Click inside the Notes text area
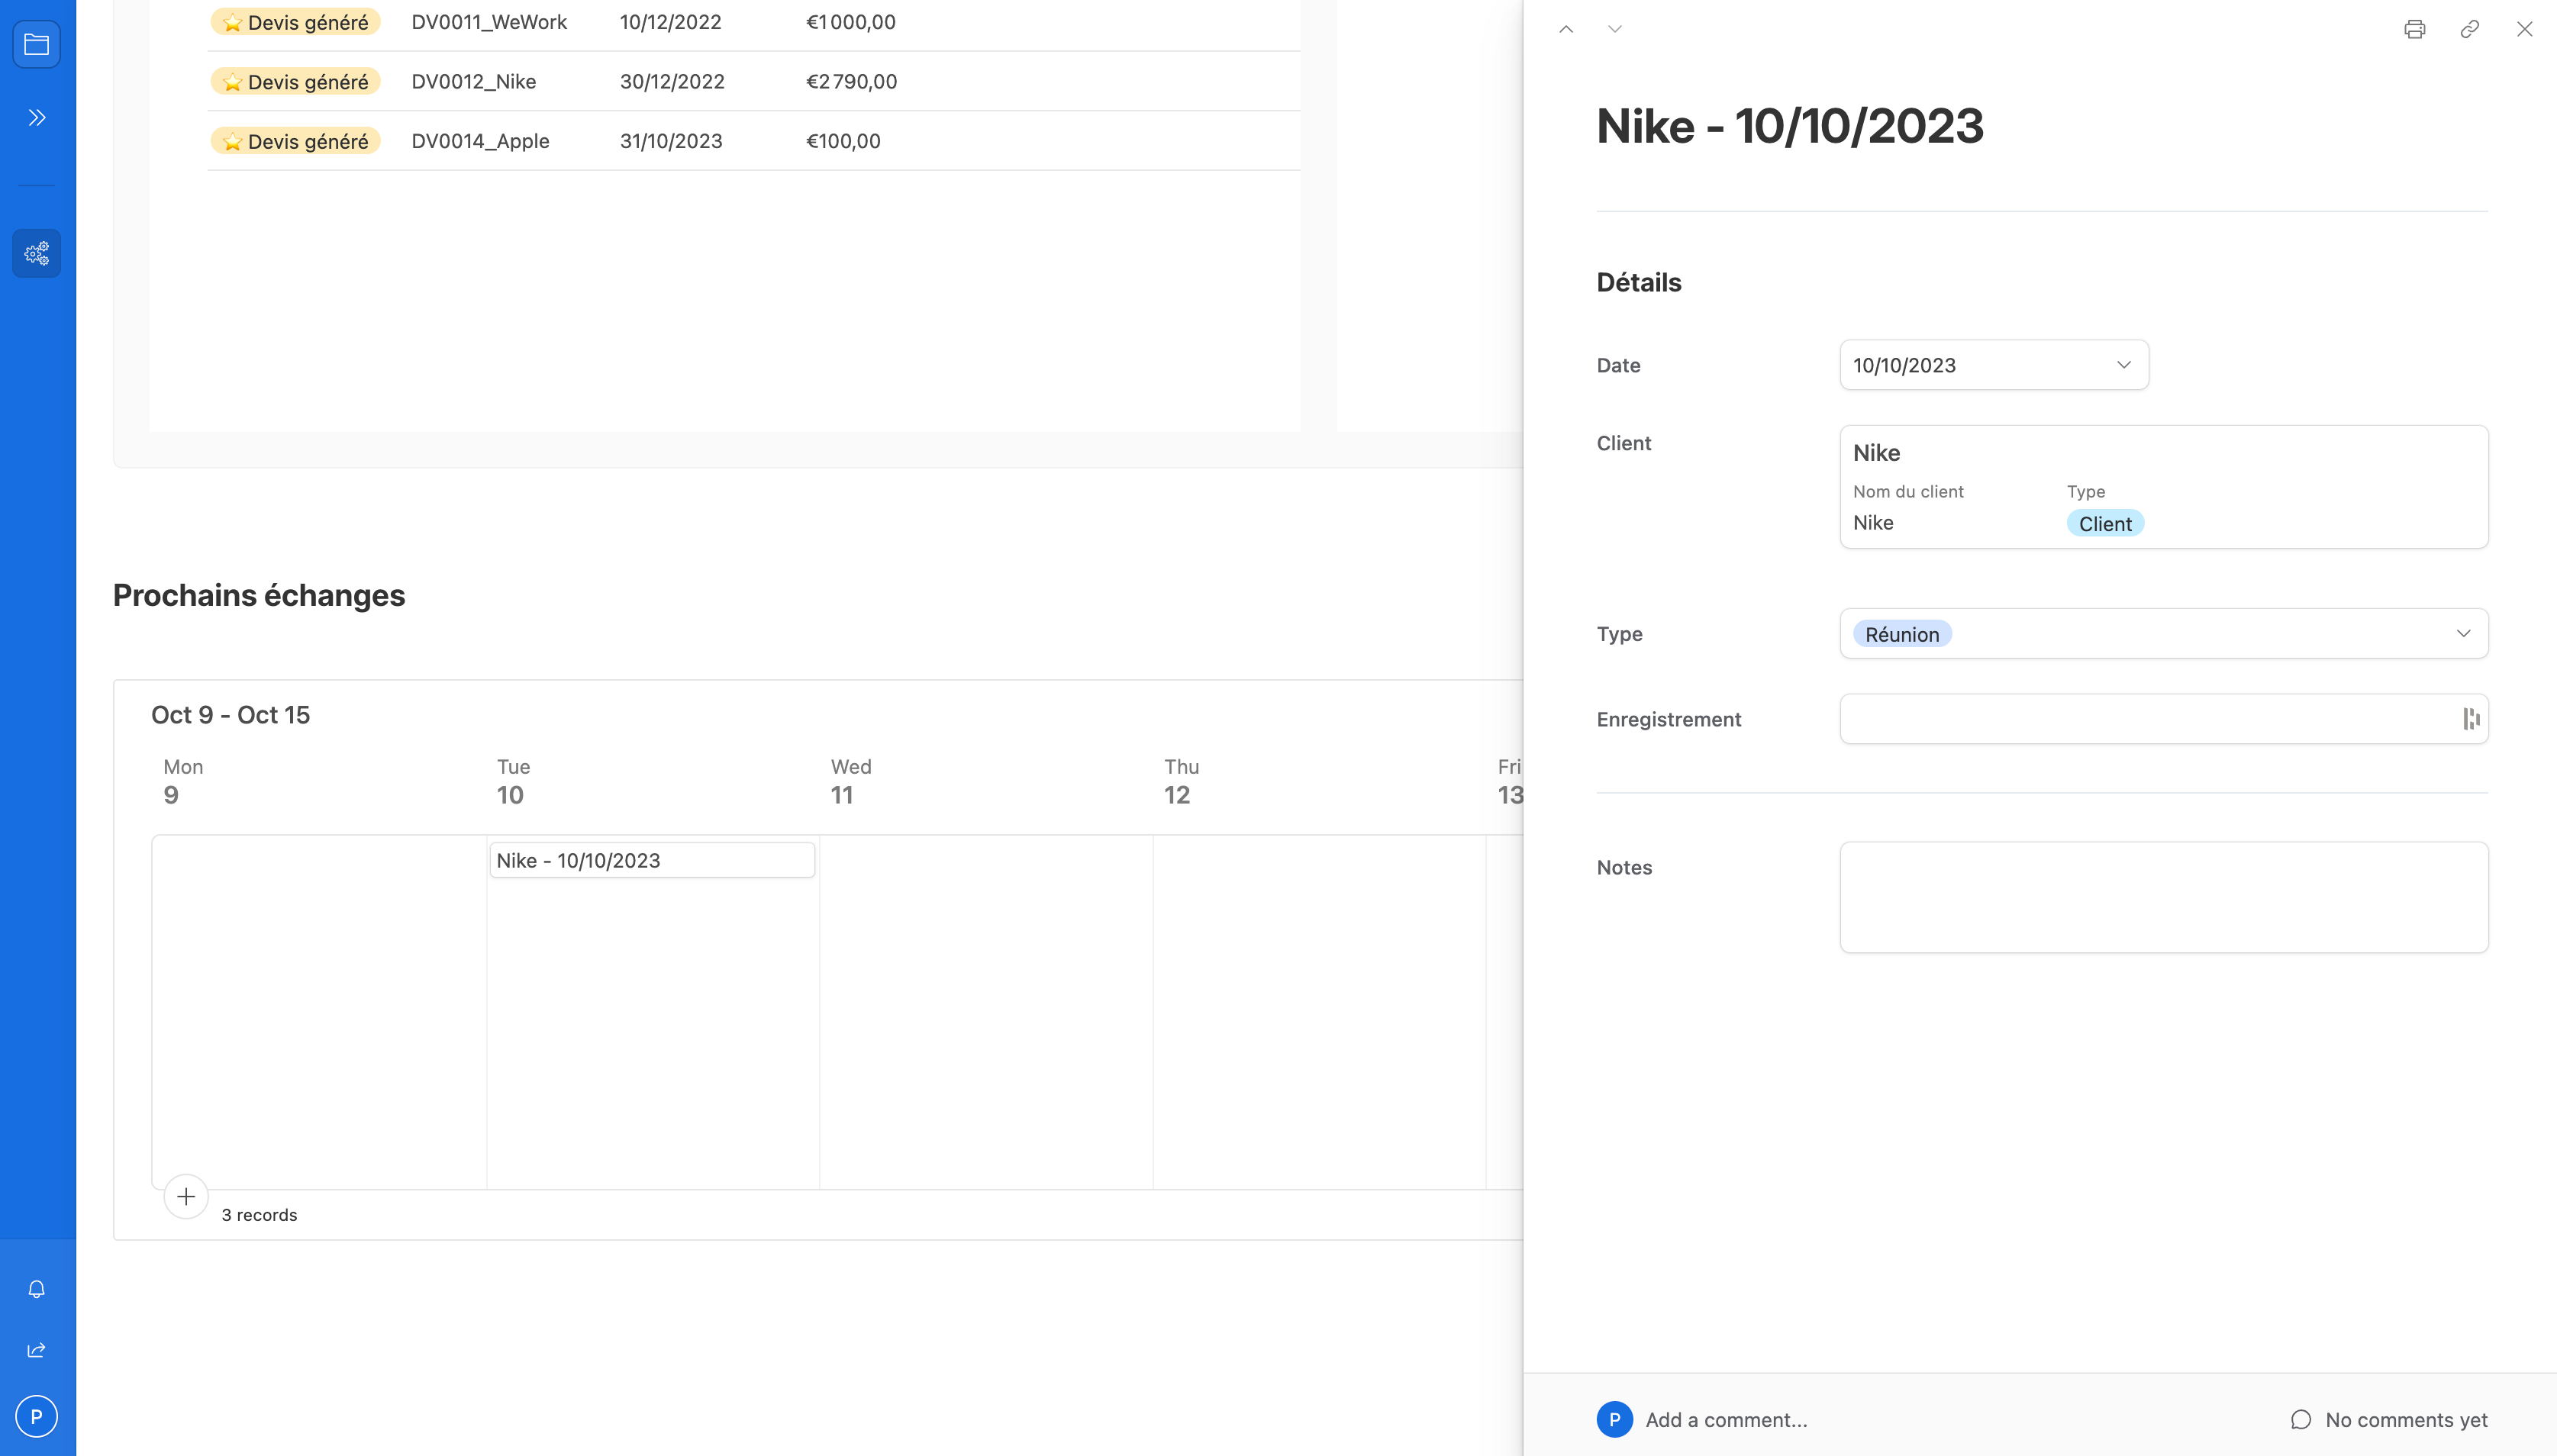This screenshot has width=2557, height=1456. tap(2163, 897)
